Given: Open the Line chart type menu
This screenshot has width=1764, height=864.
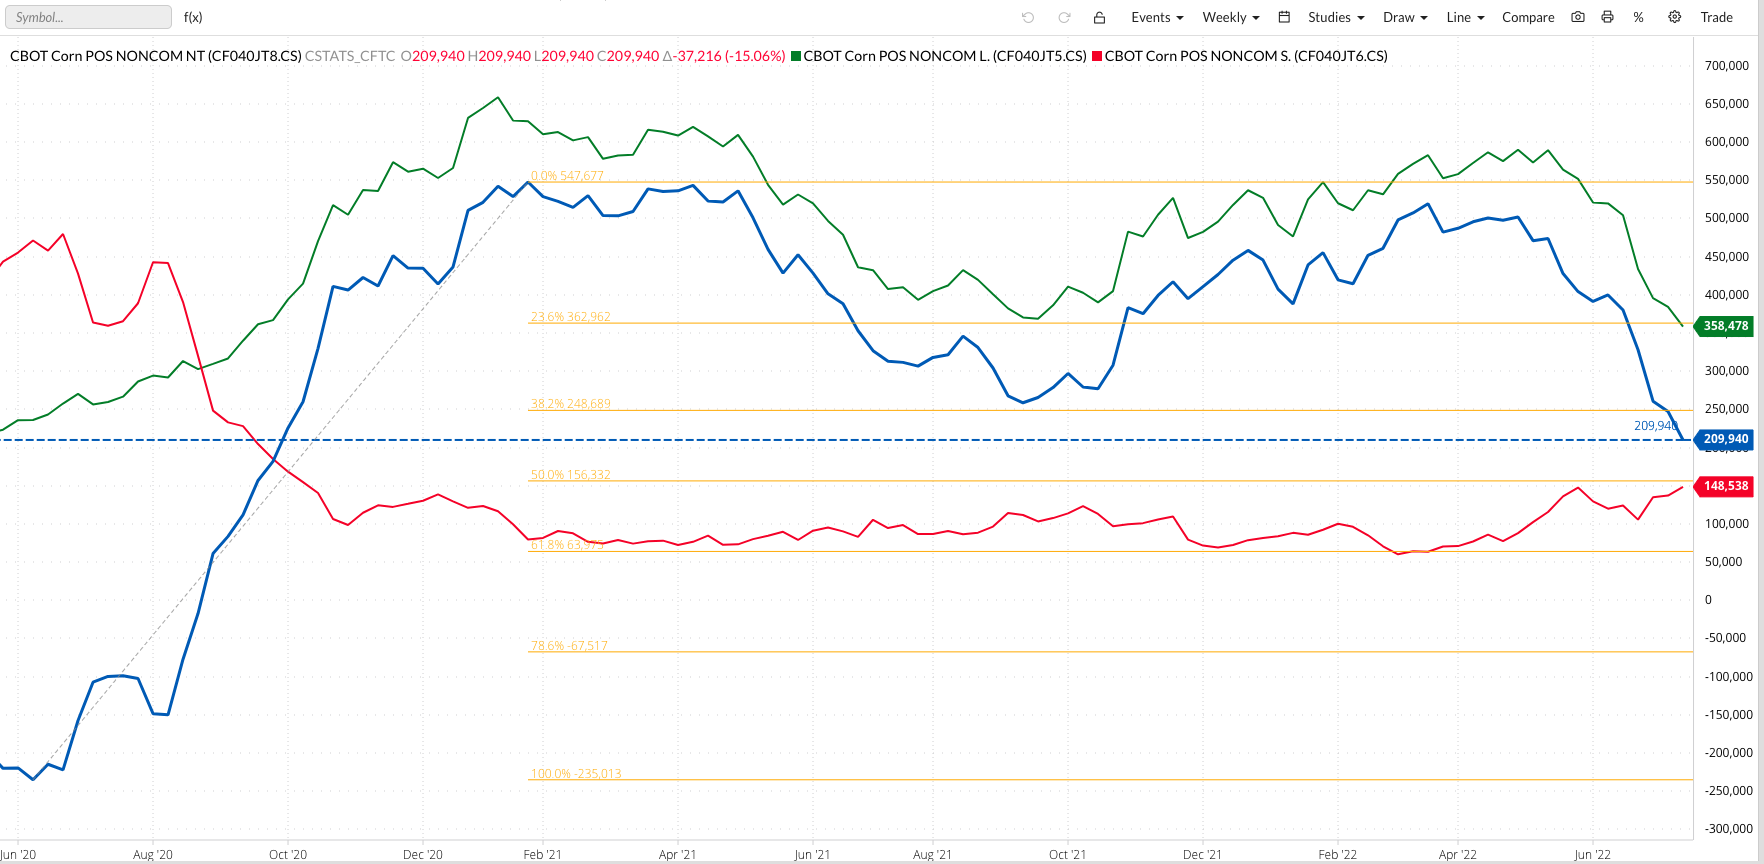Looking at the screenshot, I should [1465, 17].
